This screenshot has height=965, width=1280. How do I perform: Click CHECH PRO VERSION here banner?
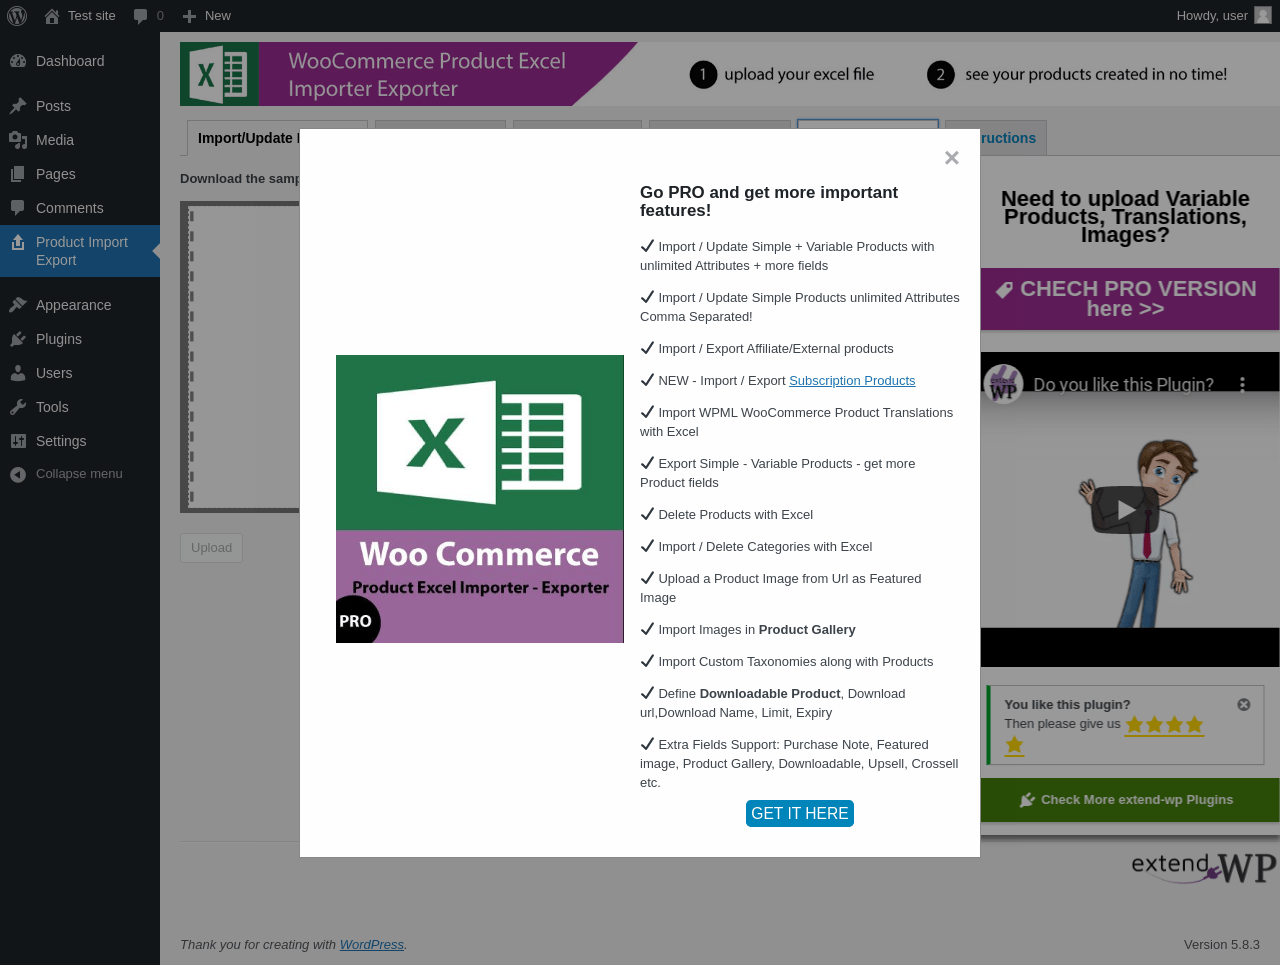(1130, 299)
